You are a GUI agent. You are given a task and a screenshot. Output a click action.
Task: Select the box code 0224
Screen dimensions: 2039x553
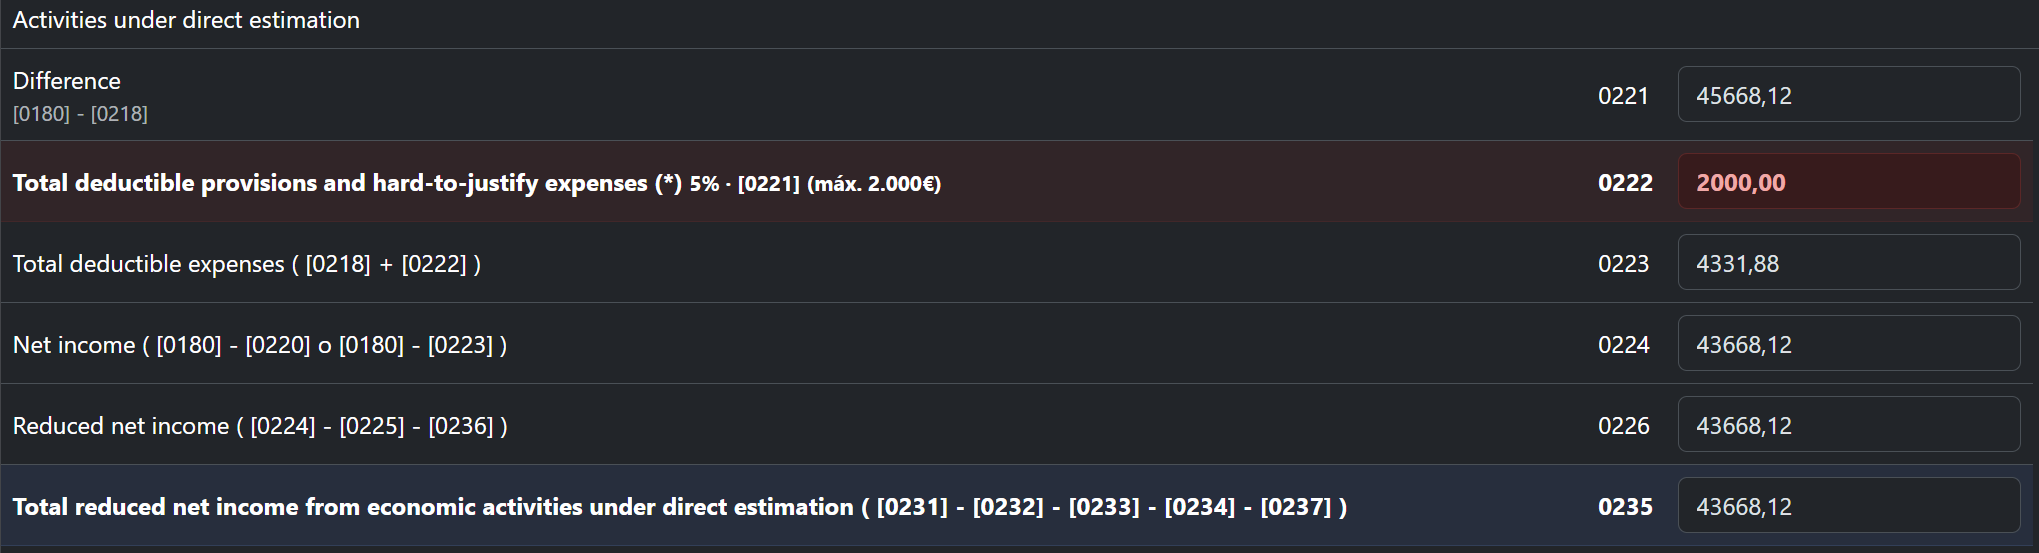[1623, 345]
